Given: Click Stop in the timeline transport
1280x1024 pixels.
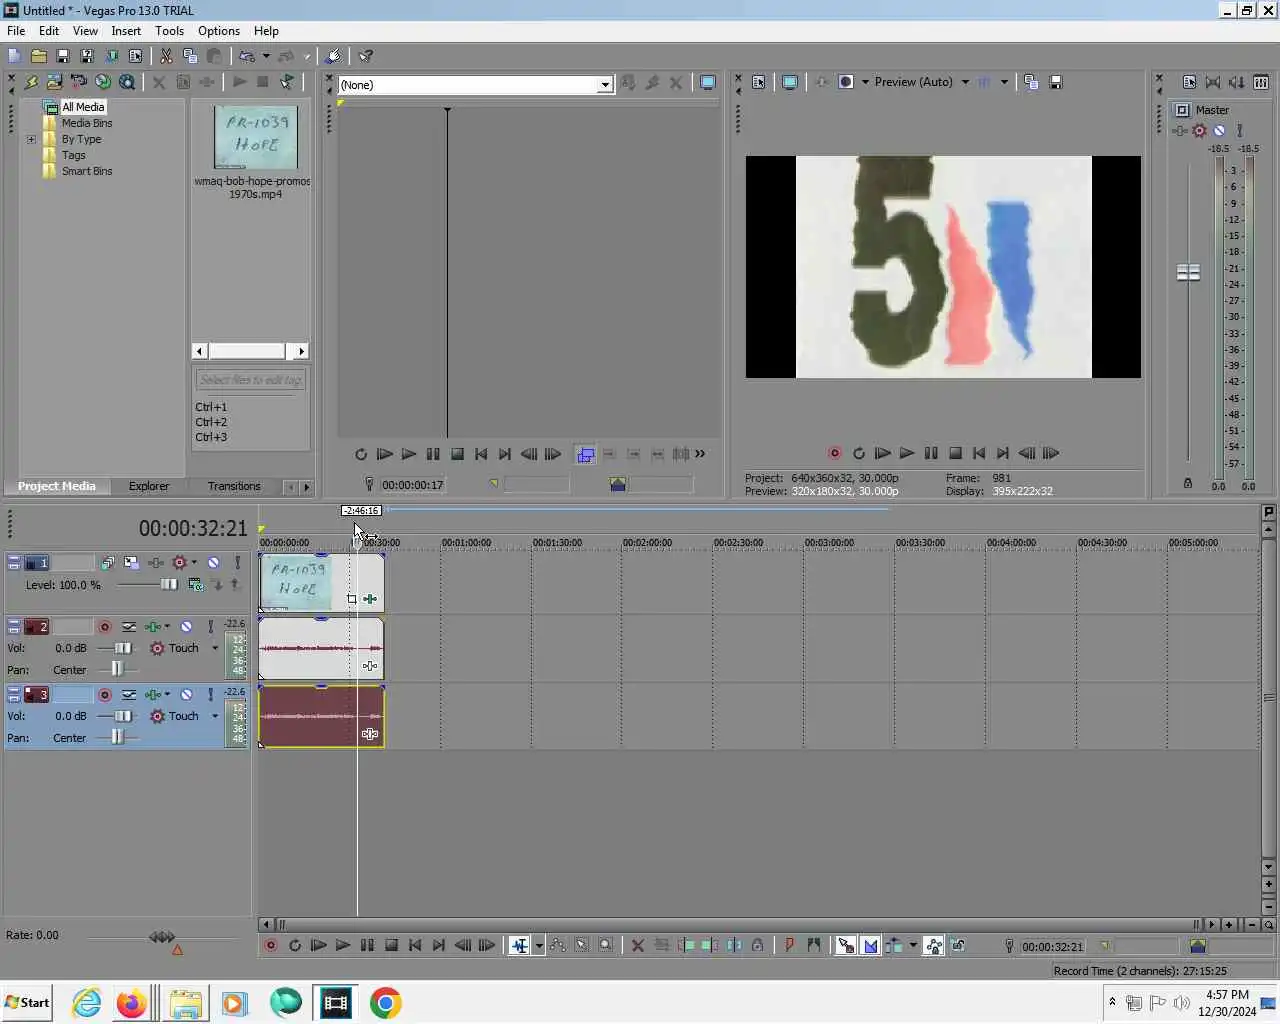Looking at the screenshot, I should coord(391,945).
